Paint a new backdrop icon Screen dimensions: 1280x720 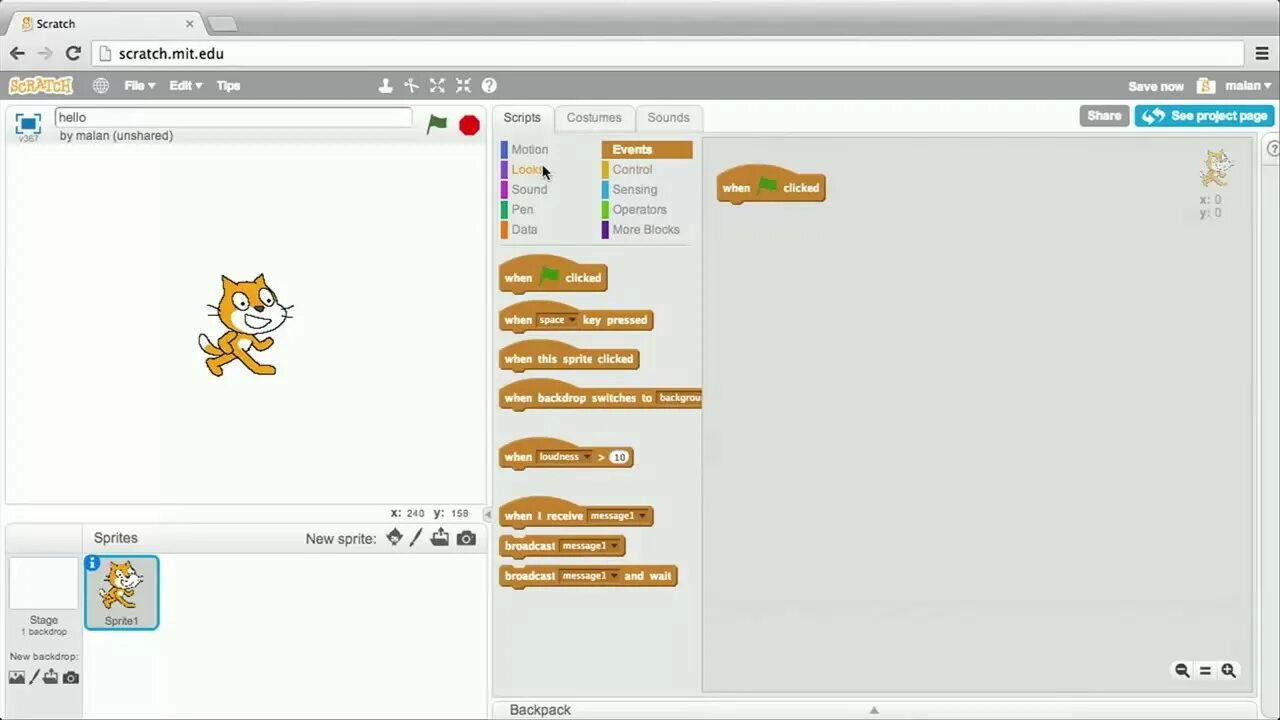[34, 677]
